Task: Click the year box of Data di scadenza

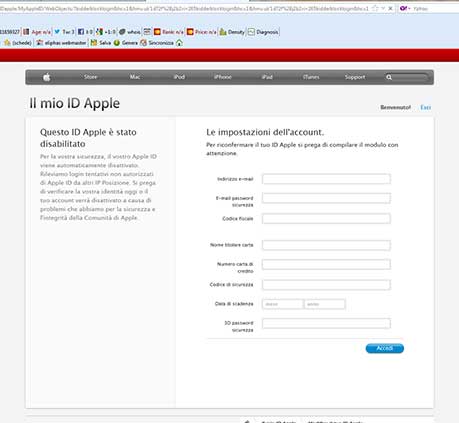Action: (x=325, y=304)
